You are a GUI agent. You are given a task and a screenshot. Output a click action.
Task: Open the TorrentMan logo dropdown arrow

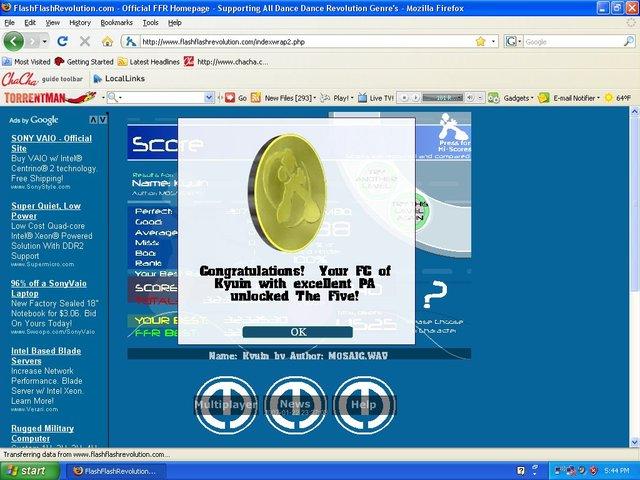[x=102, y=98]
